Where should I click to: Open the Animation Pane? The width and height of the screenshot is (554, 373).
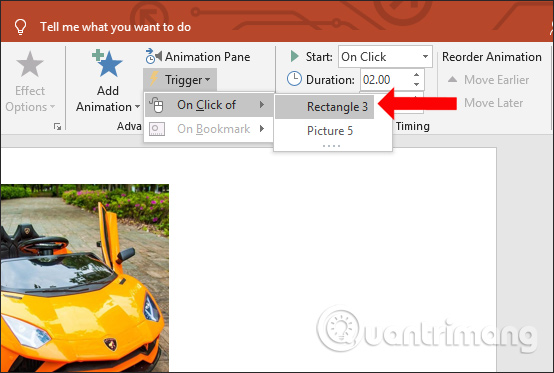(x=198, y=57)
